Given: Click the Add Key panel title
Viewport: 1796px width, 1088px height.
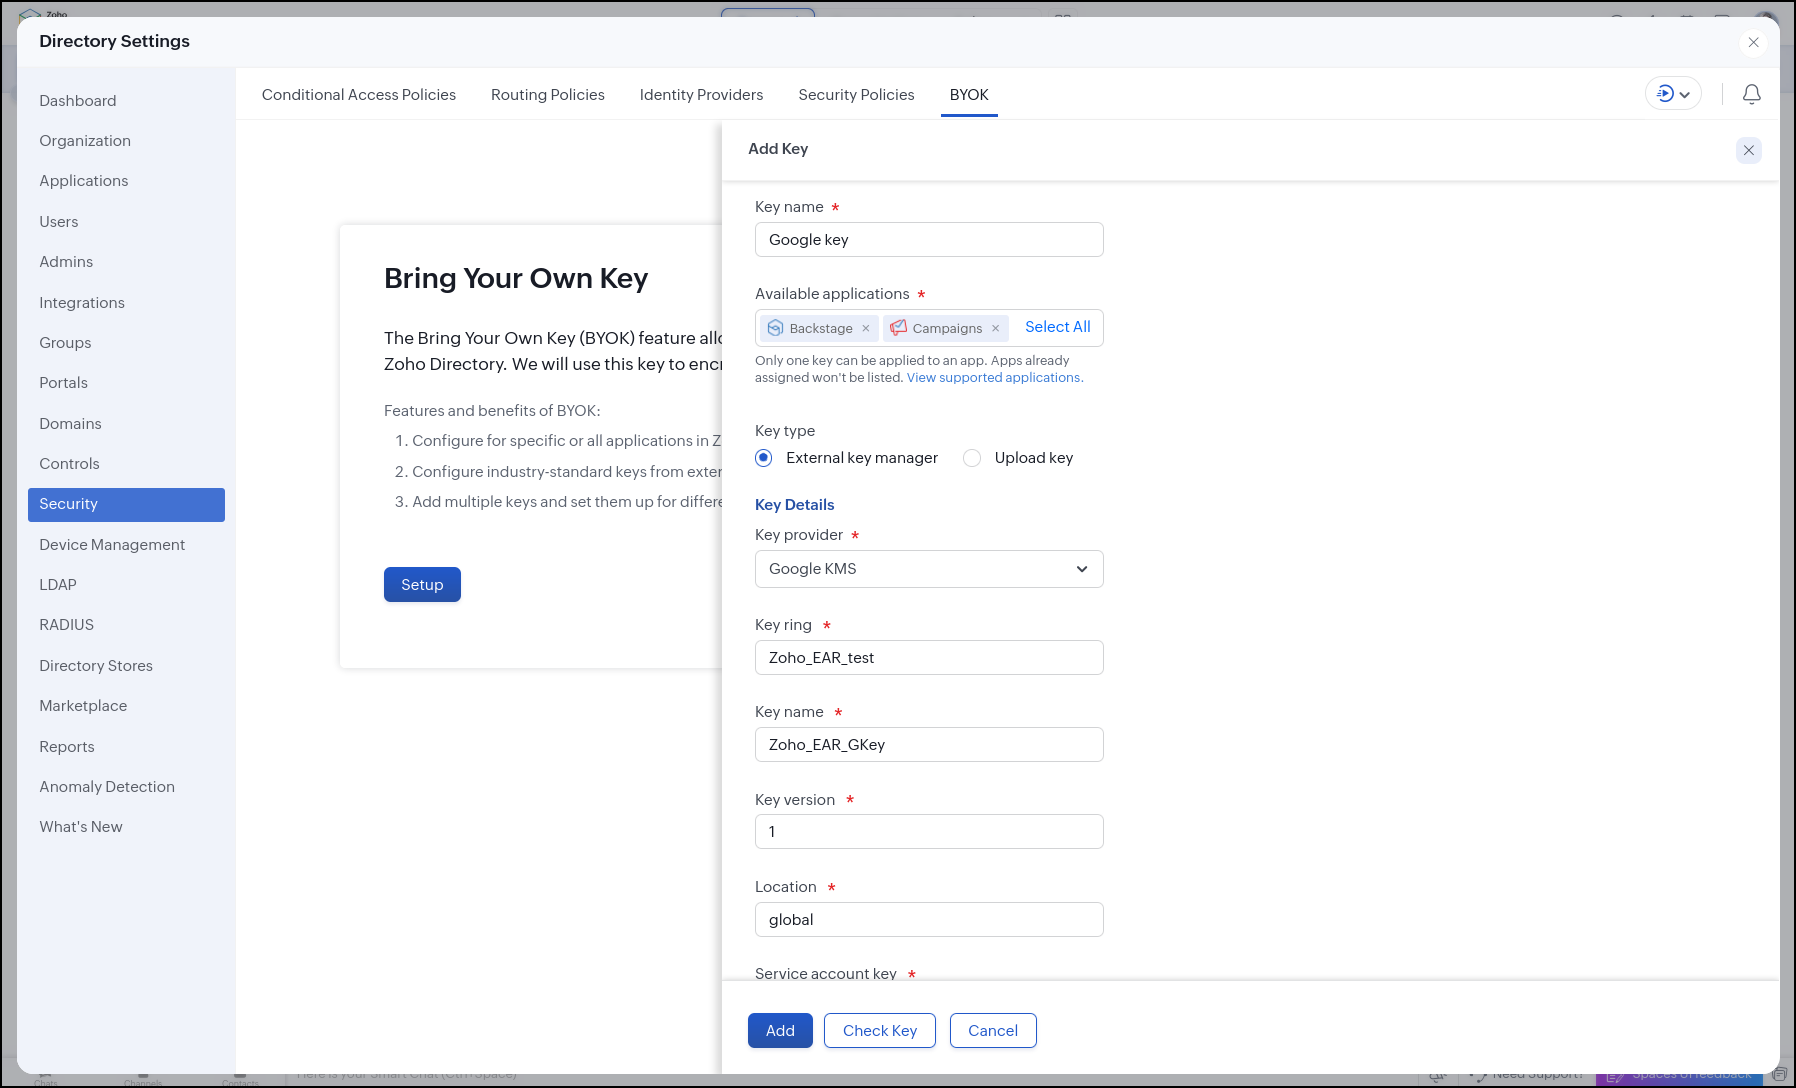Looking at the screenshot, I should click(x=778, y=149).
